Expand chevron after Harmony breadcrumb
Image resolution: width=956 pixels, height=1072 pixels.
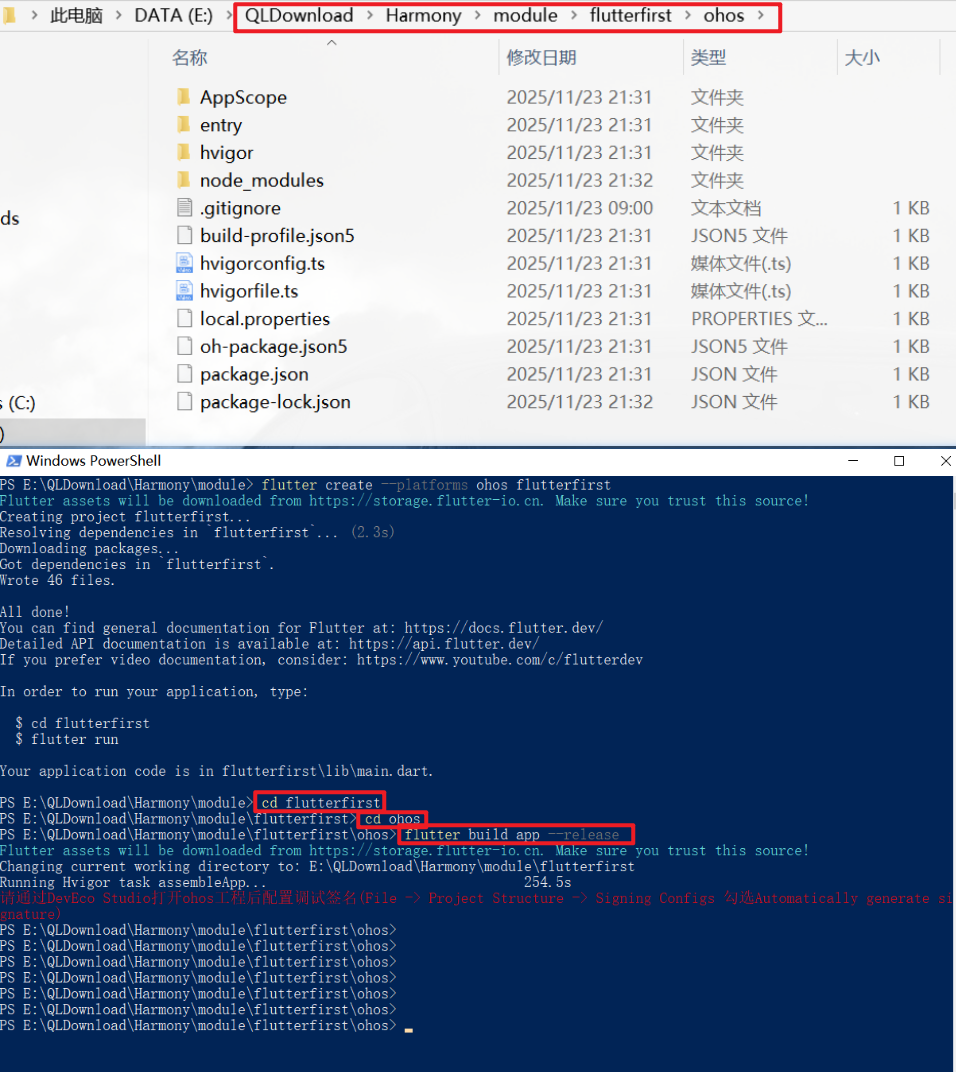477,15
